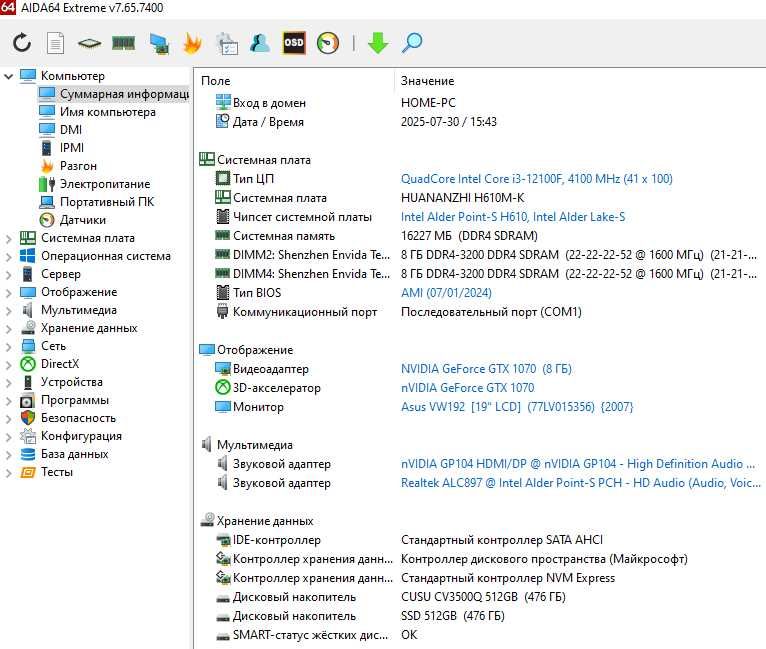The image size is (766, 649).
Task: Open the DMI tree item
Action: click(61, 129)
